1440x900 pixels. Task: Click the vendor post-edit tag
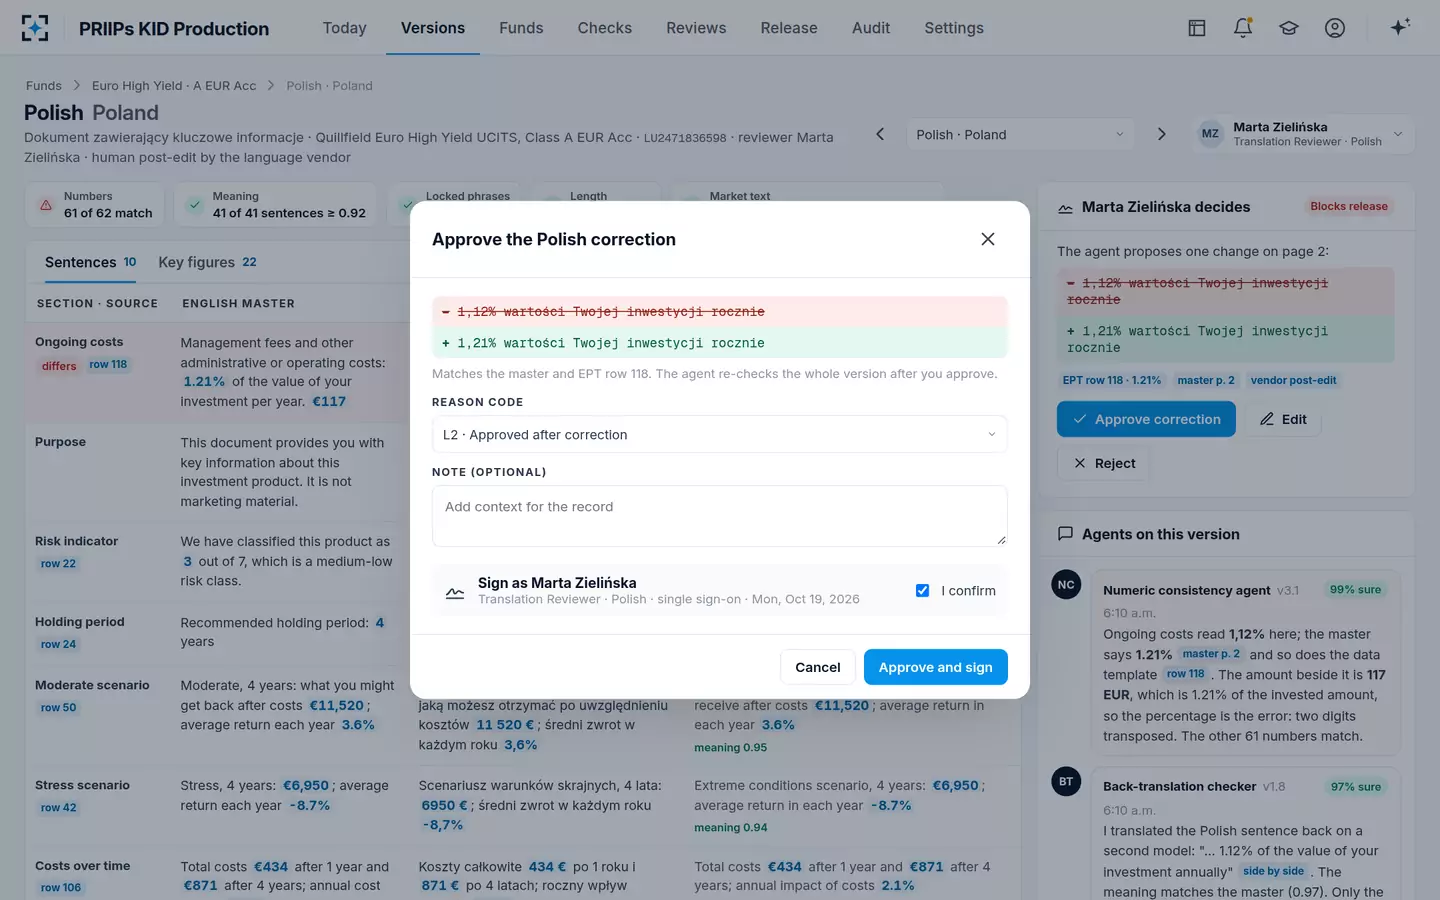coord(1293,380)
